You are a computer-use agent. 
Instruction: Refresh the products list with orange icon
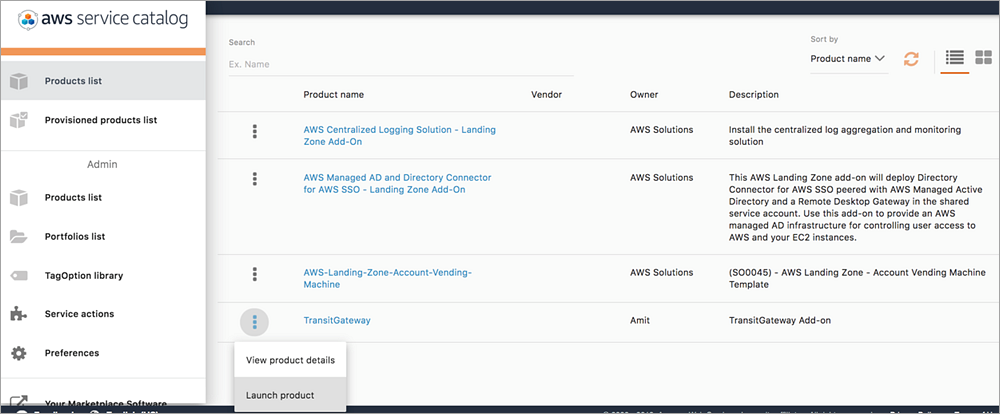(911, 59)
